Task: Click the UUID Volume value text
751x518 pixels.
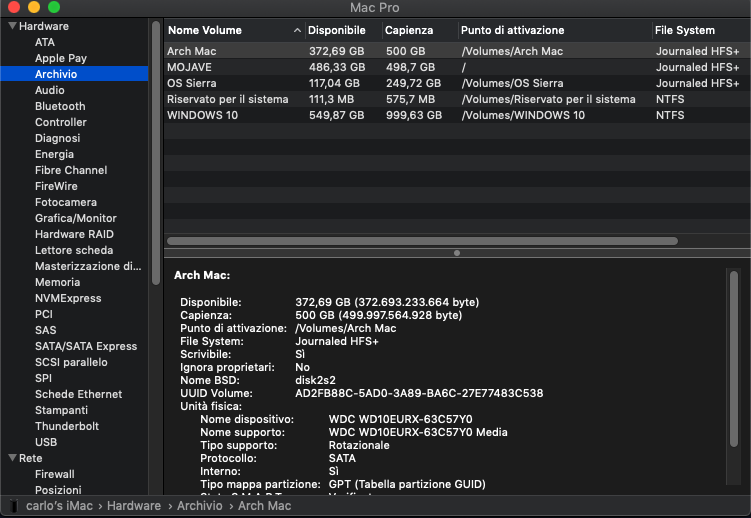Action: (x=419, y=393)
